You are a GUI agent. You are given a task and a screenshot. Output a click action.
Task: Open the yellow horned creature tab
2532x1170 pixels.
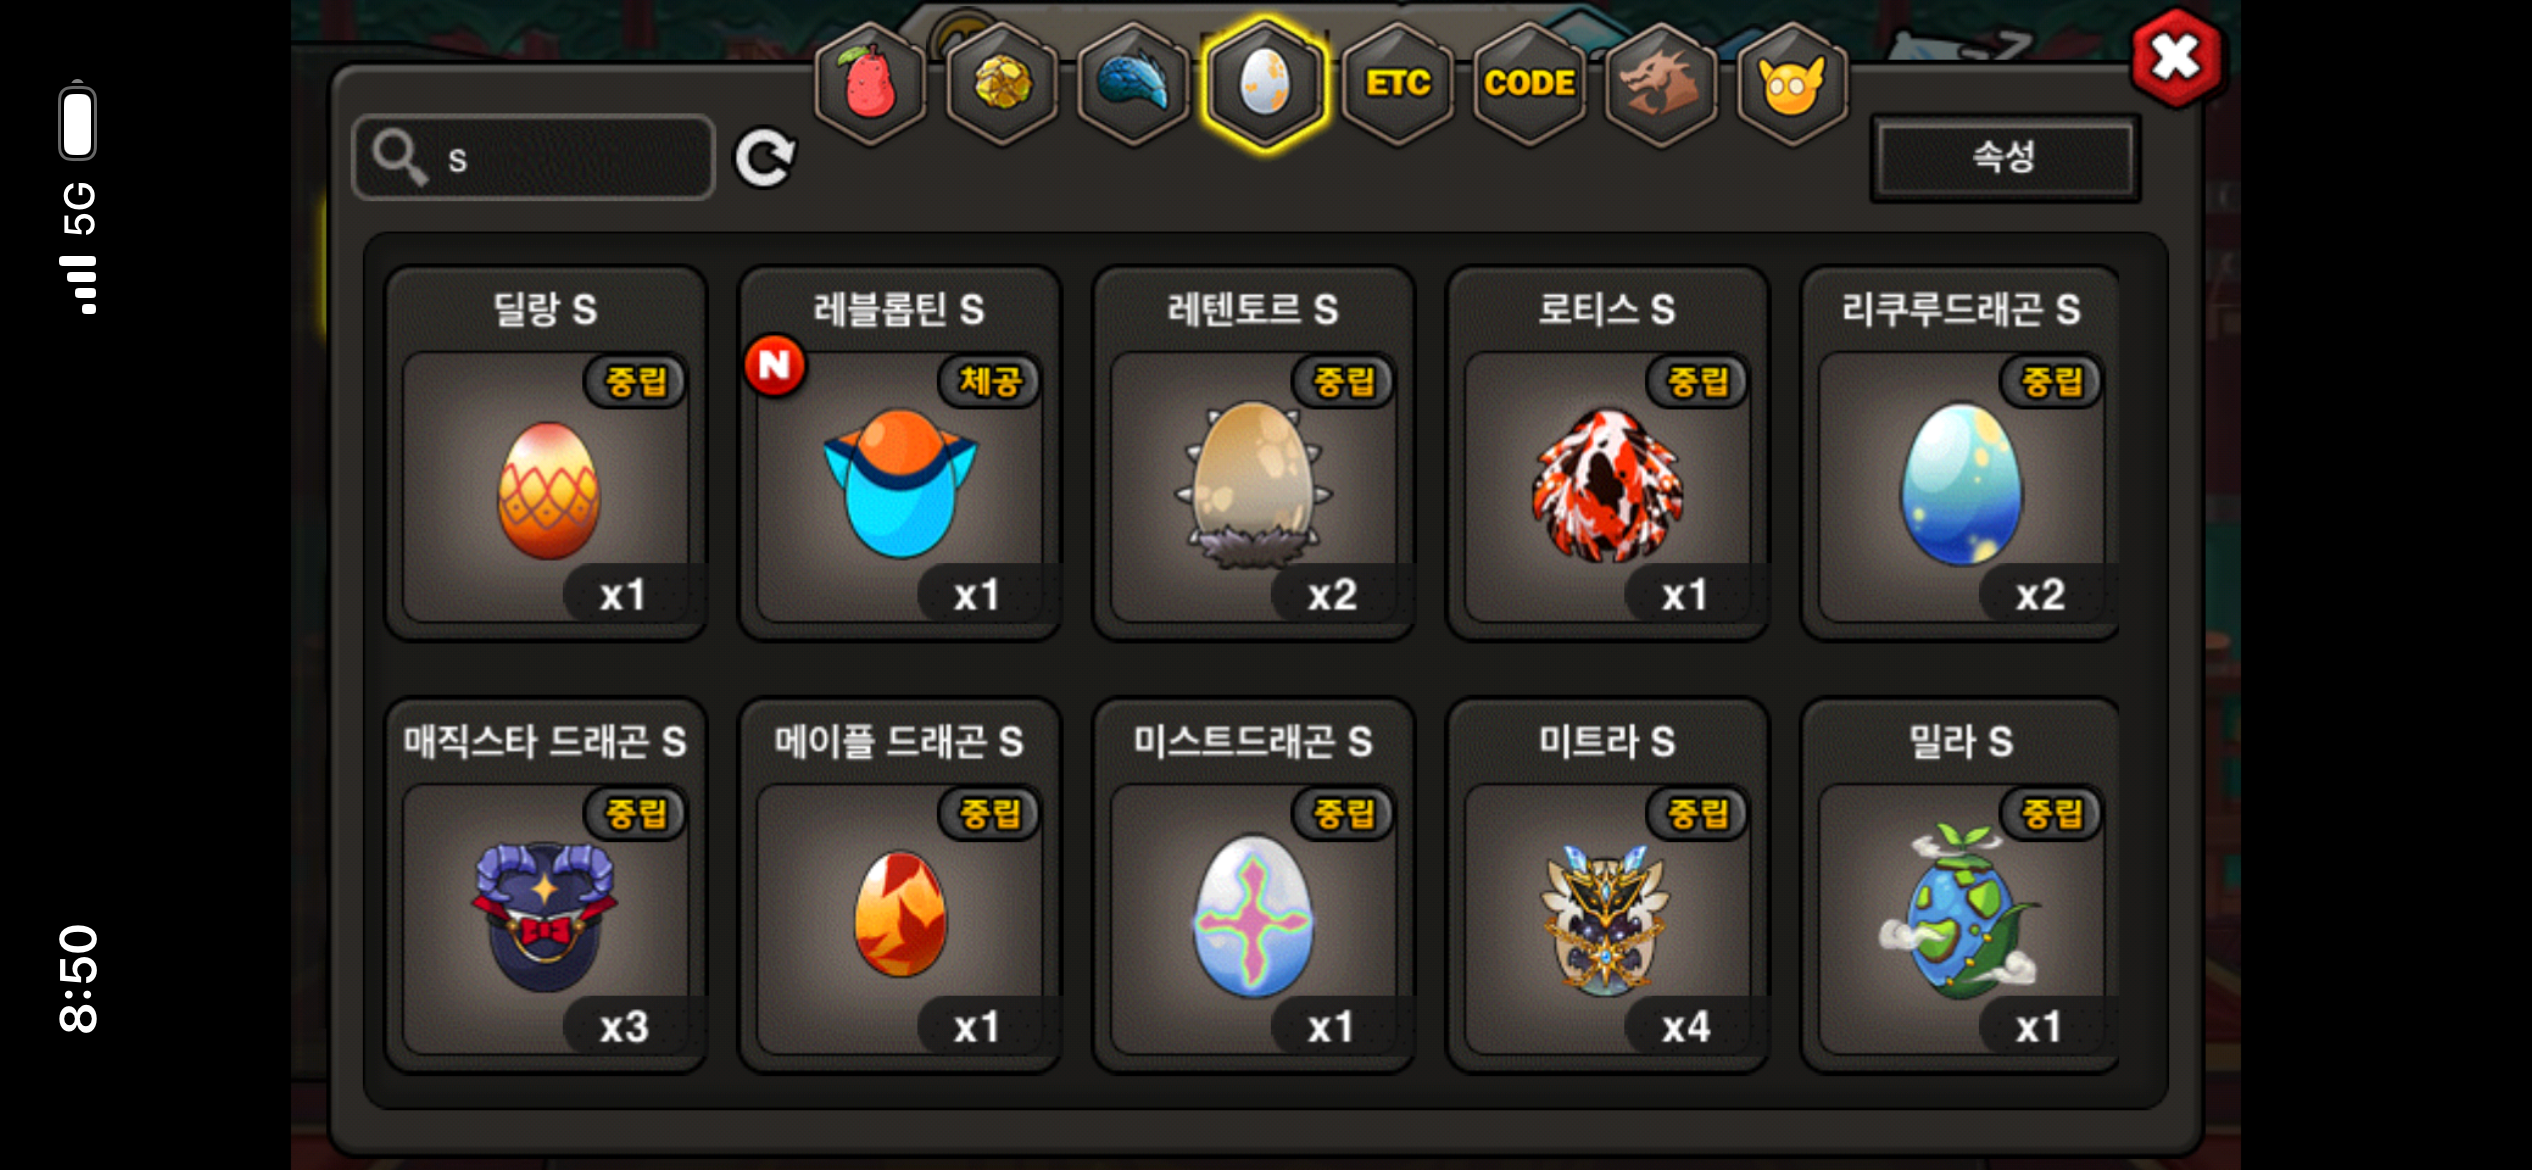click(x=1792, y=85)
